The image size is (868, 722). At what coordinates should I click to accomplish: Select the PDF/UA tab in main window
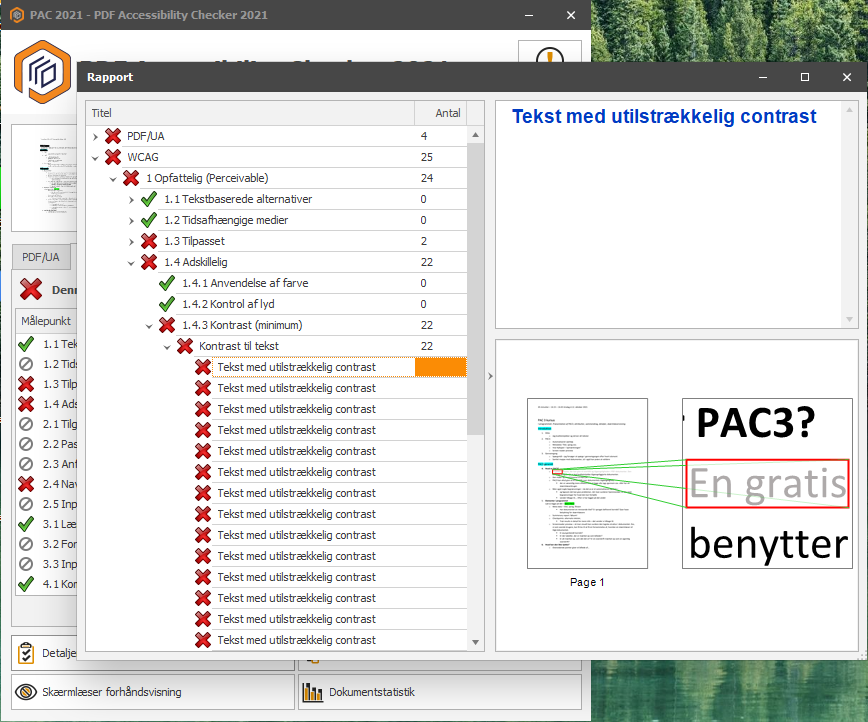click(x=41, y=257)
